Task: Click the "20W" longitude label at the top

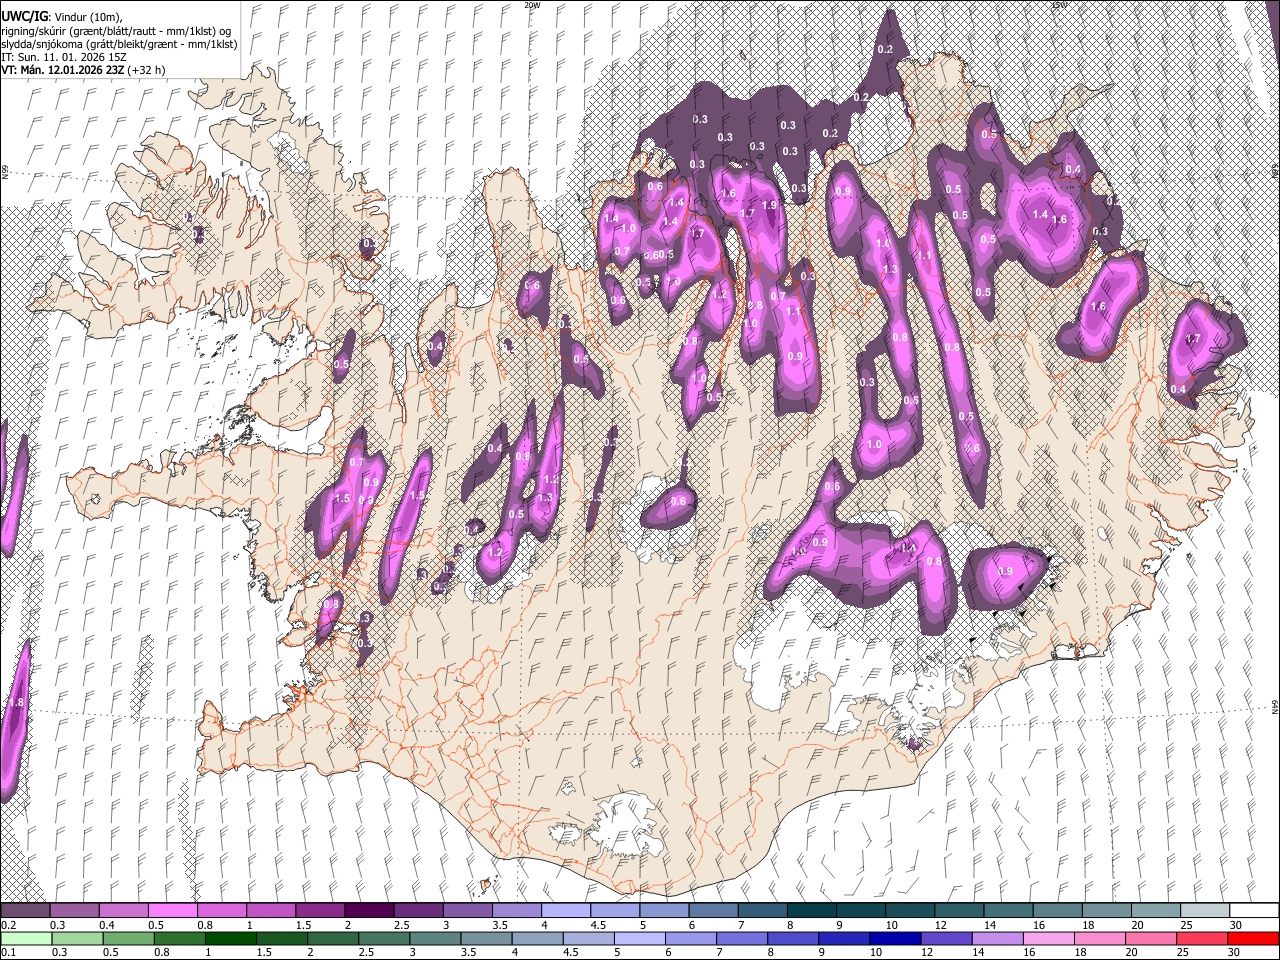Action: coord(532,4)
